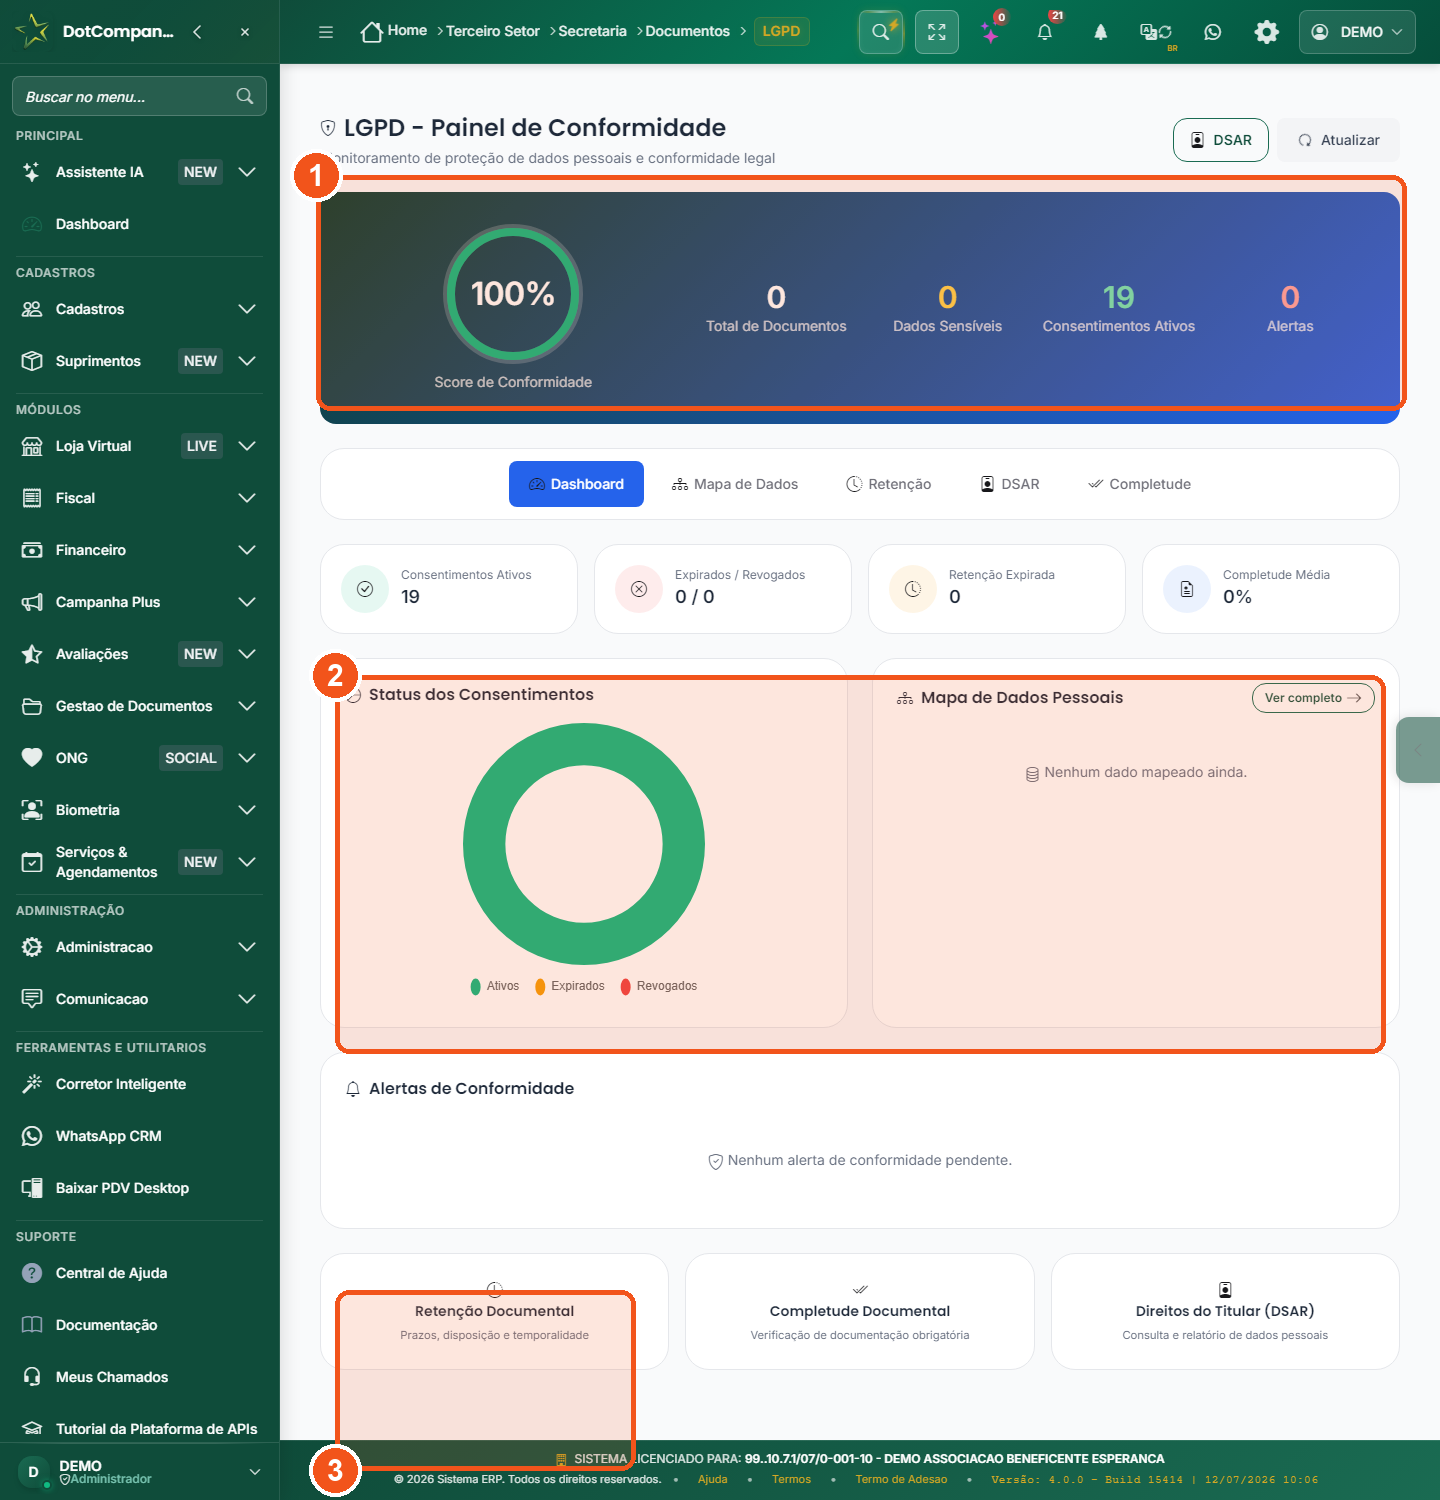Viewport: 1440px width, 1500px height.
Task: Select the Dashboard tab
Action: (x=576, y=484)
